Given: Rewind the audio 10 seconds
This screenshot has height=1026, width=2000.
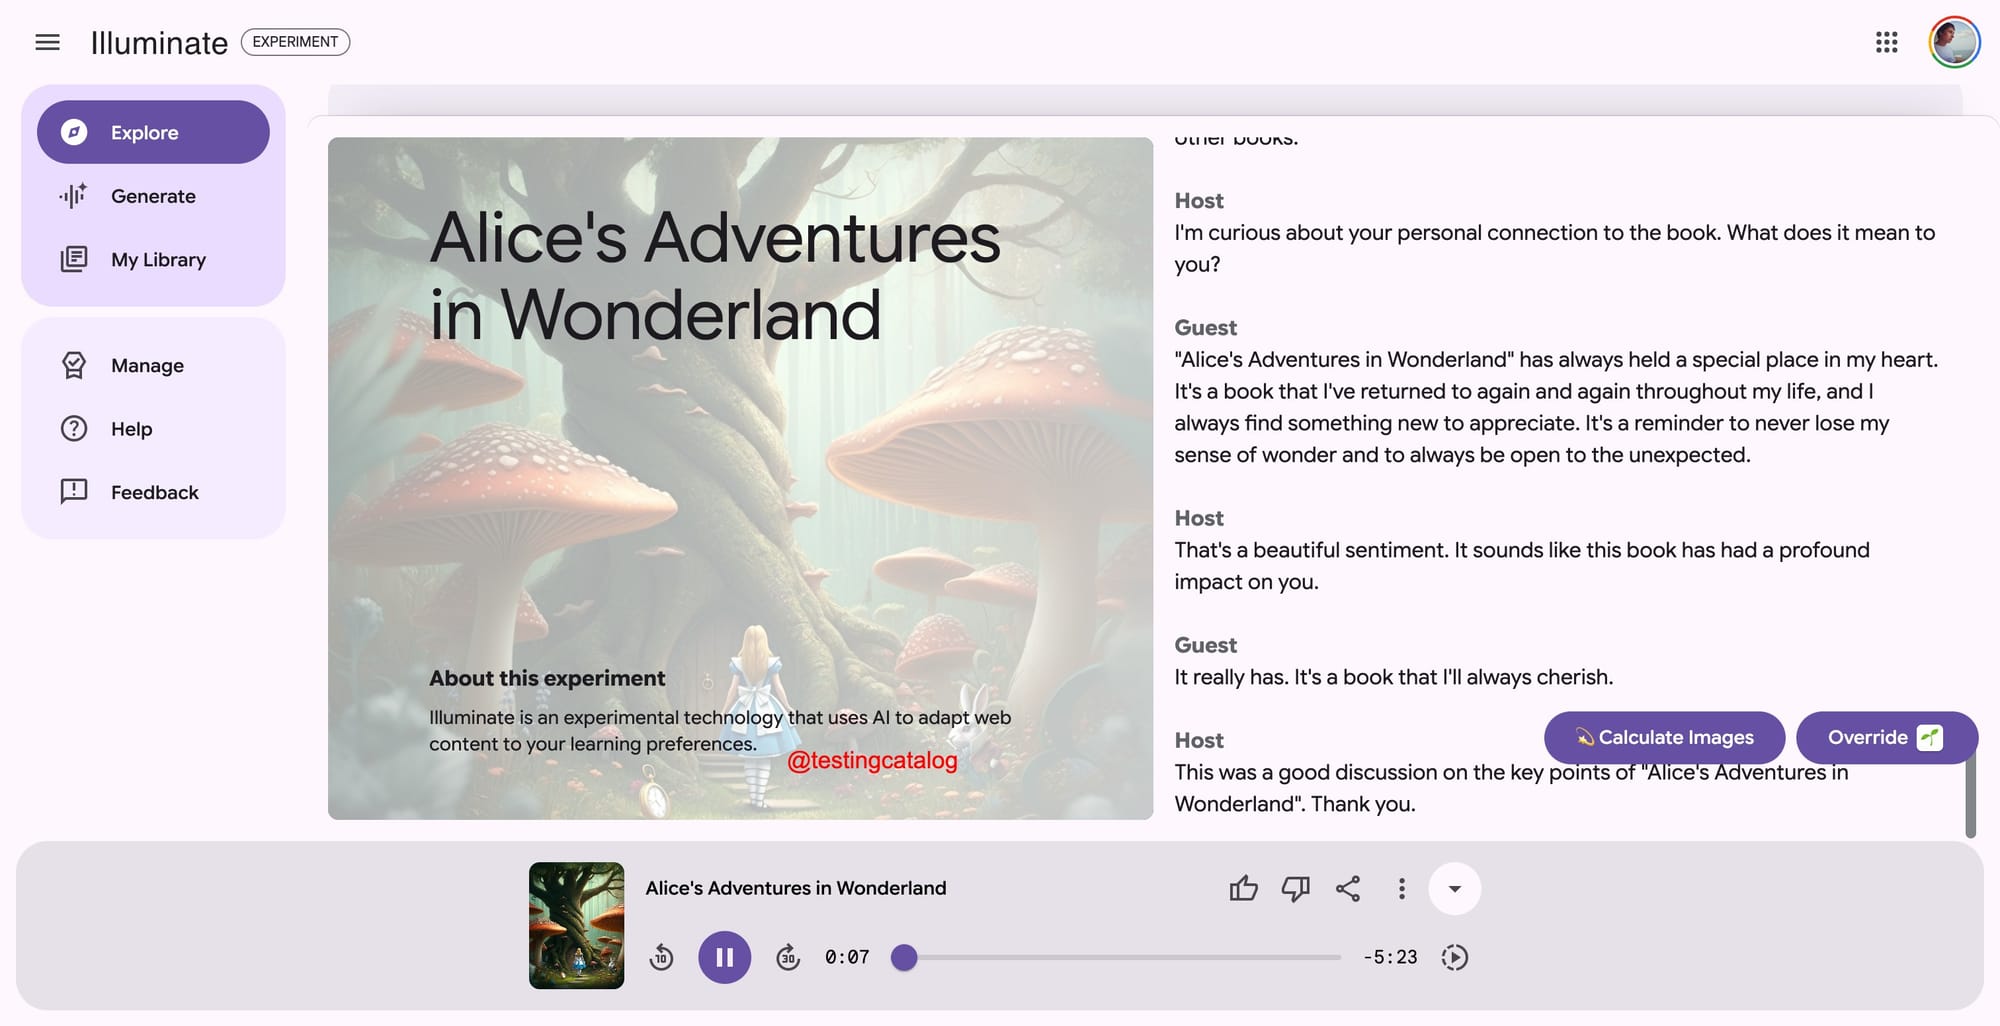Looking at the screenshot, I should [x=661, y=957].
